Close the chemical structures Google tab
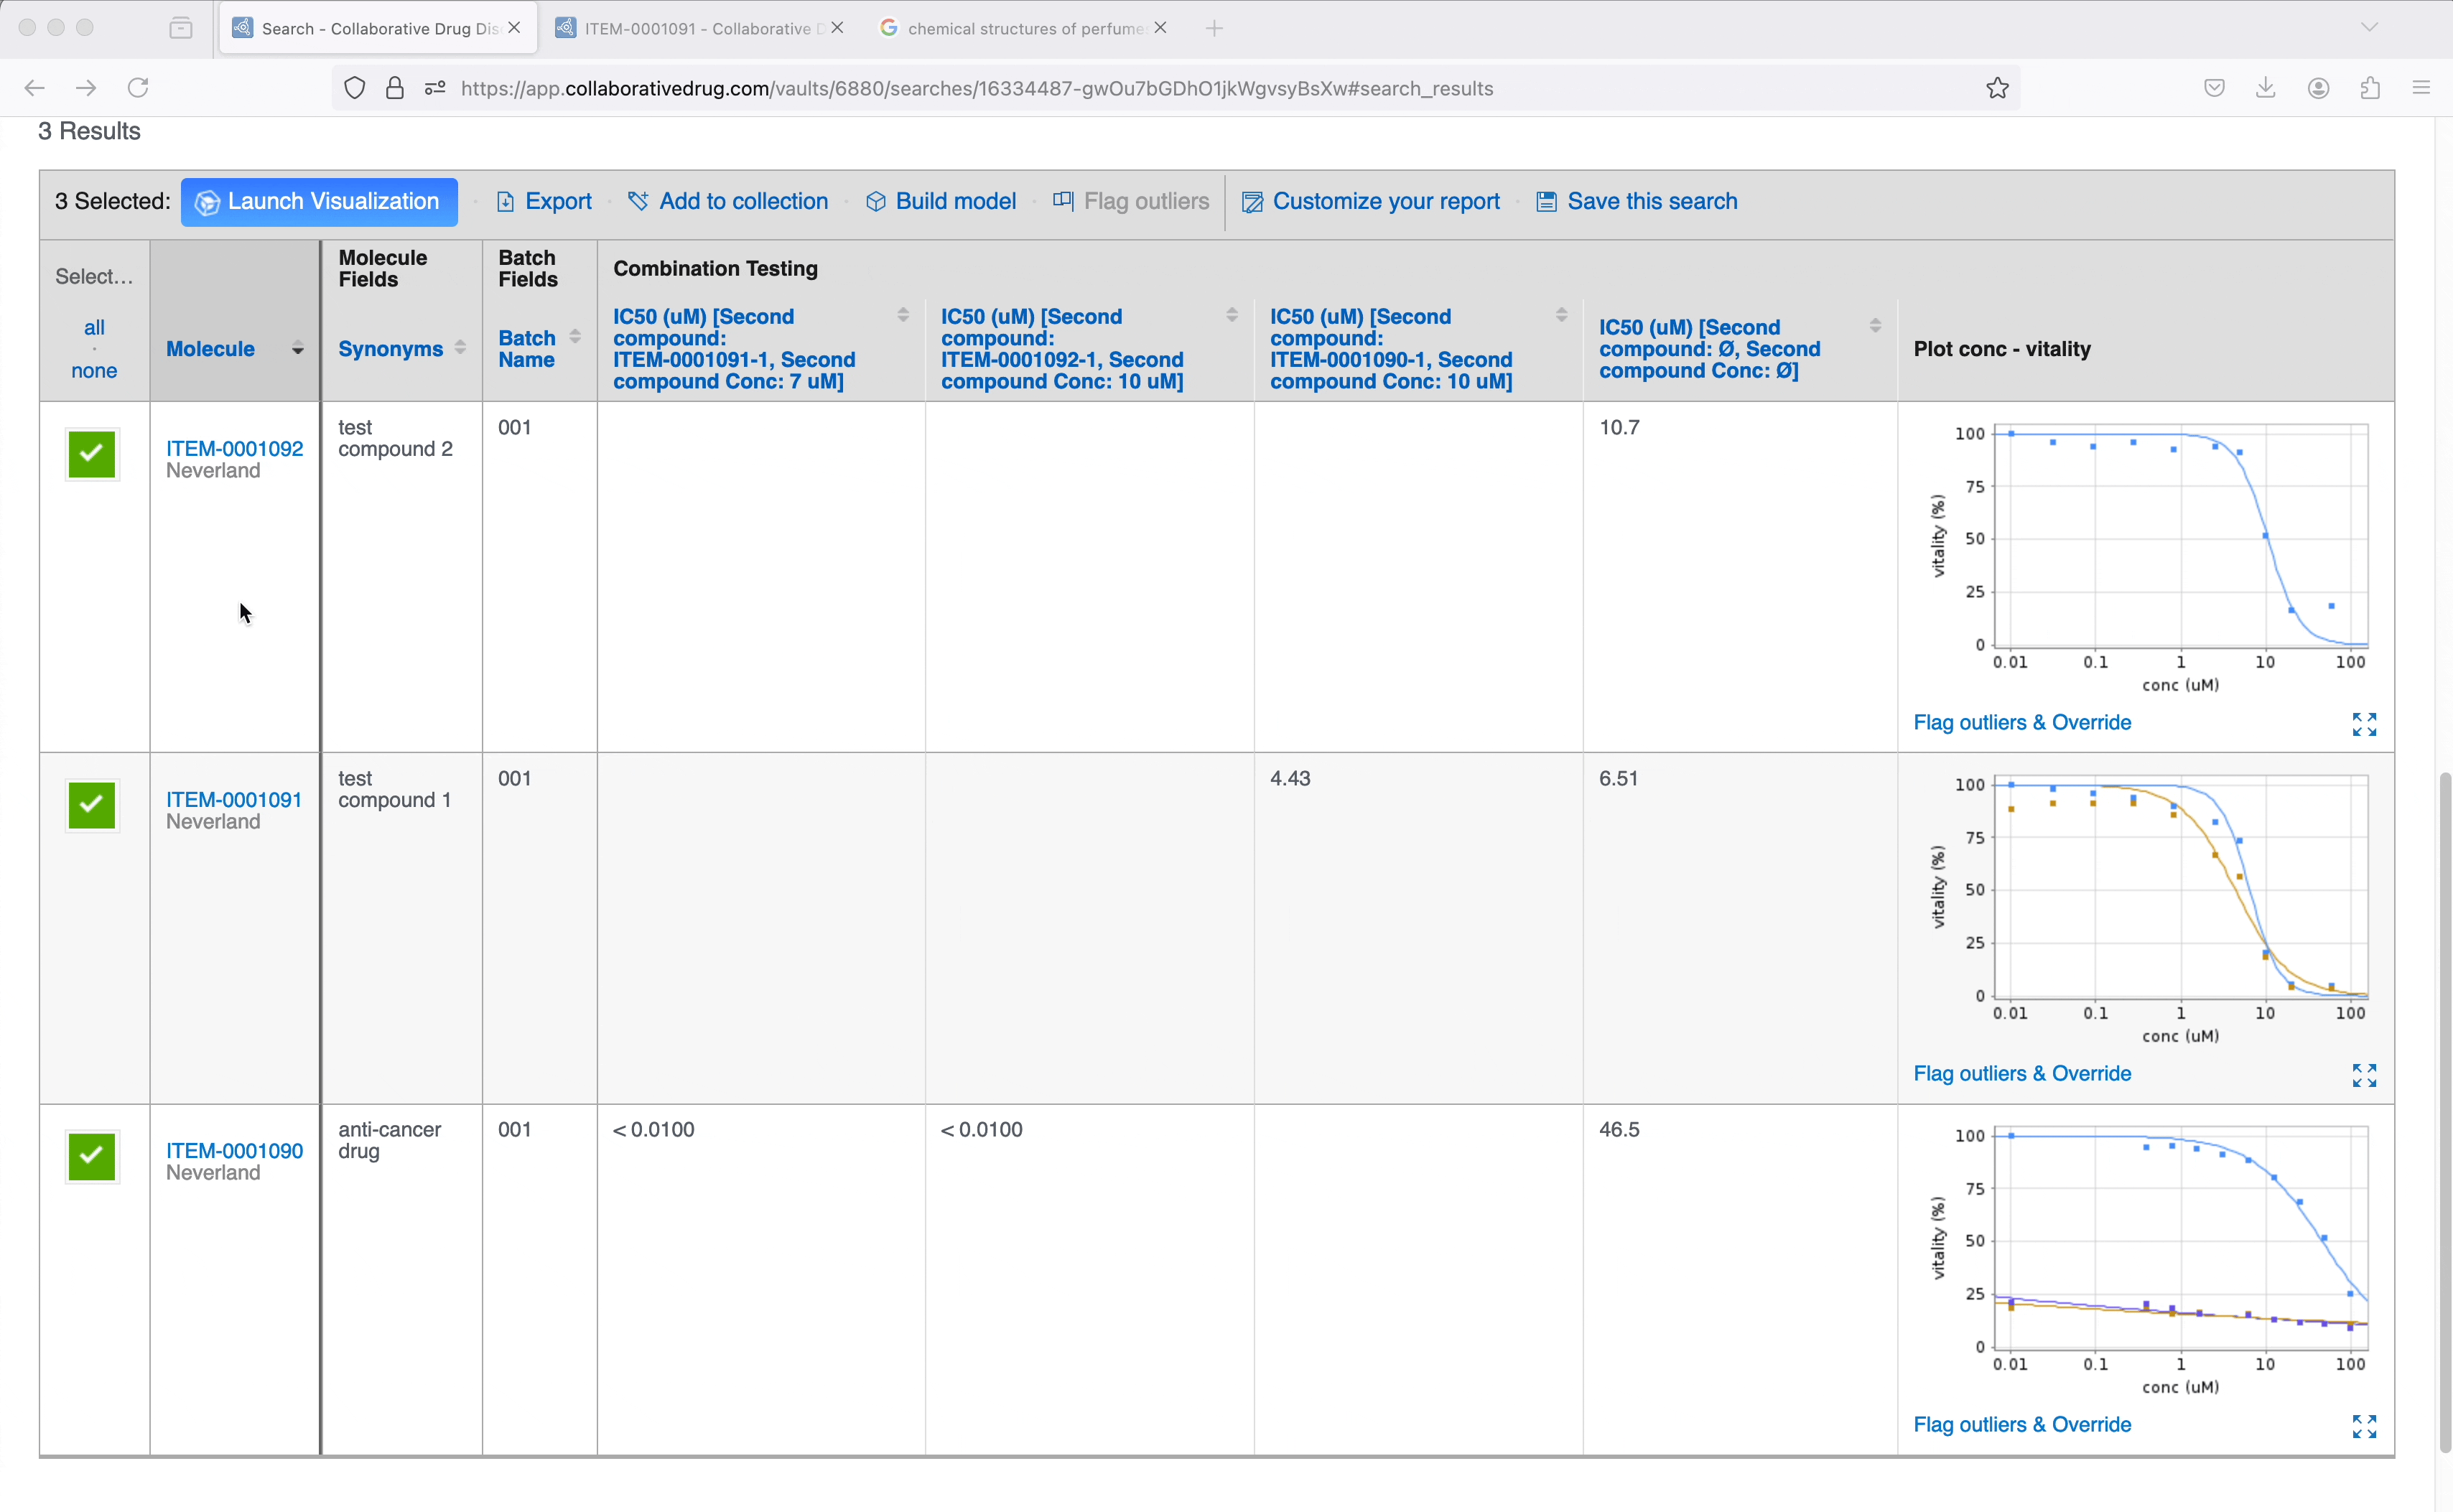Screen dimensions: 2453x1512 [x=1160, y=28]
